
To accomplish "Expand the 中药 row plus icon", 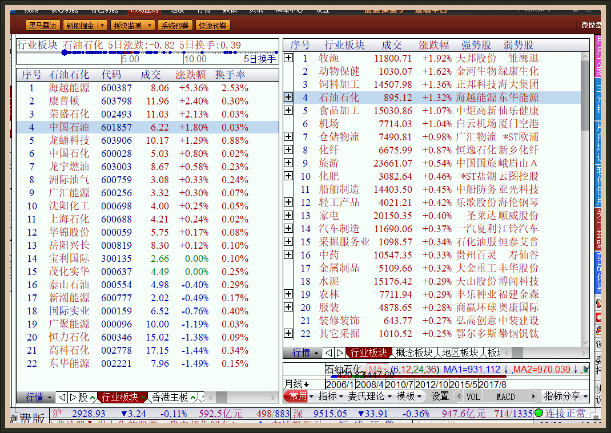I will 288,254.
